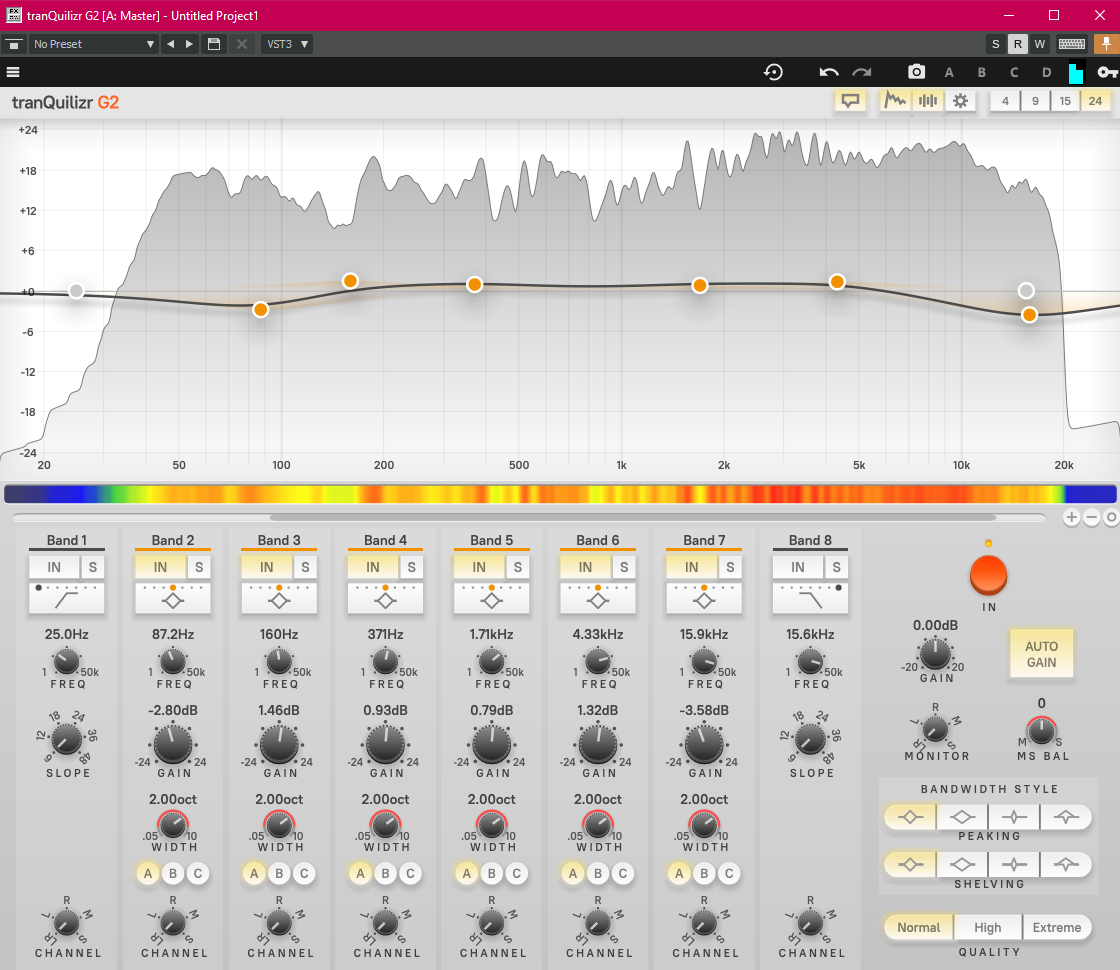Click the S button in host toolbar
This screenshot has height=970, width=1120.
[x=996, y=44]
